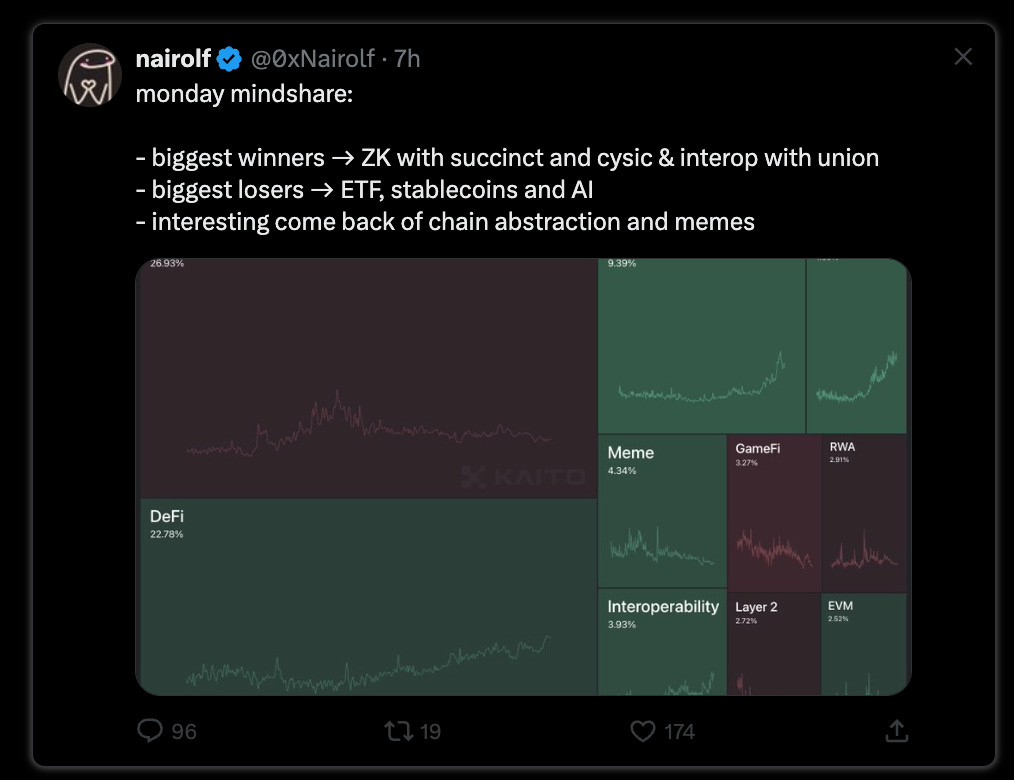Click the Kaito logo watermark
The height and width of the screenshot is (780, 1014).
click(x=524, y=477)
